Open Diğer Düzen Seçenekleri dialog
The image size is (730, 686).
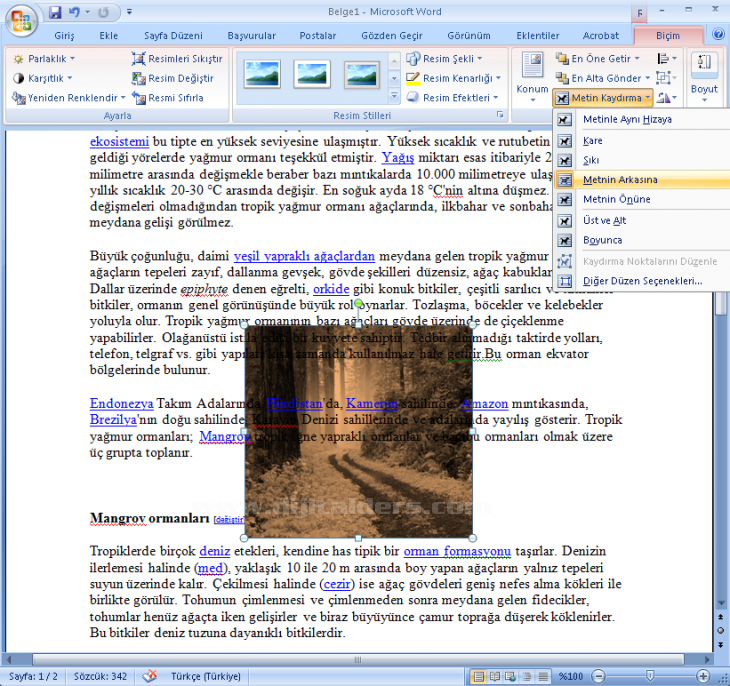[x=642, y=281]
